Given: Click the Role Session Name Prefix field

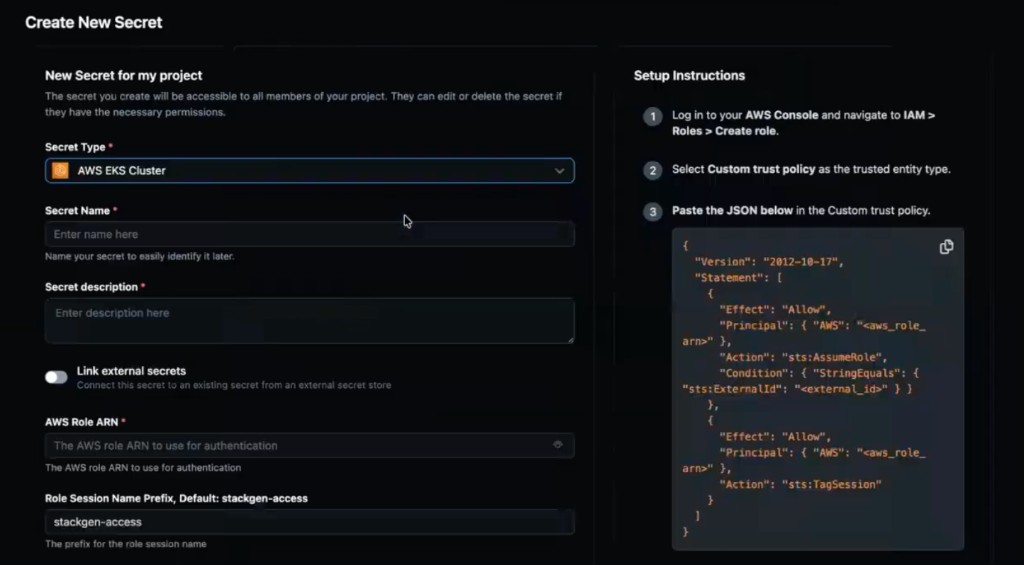Looking at the screenshot, I should 310,522.
